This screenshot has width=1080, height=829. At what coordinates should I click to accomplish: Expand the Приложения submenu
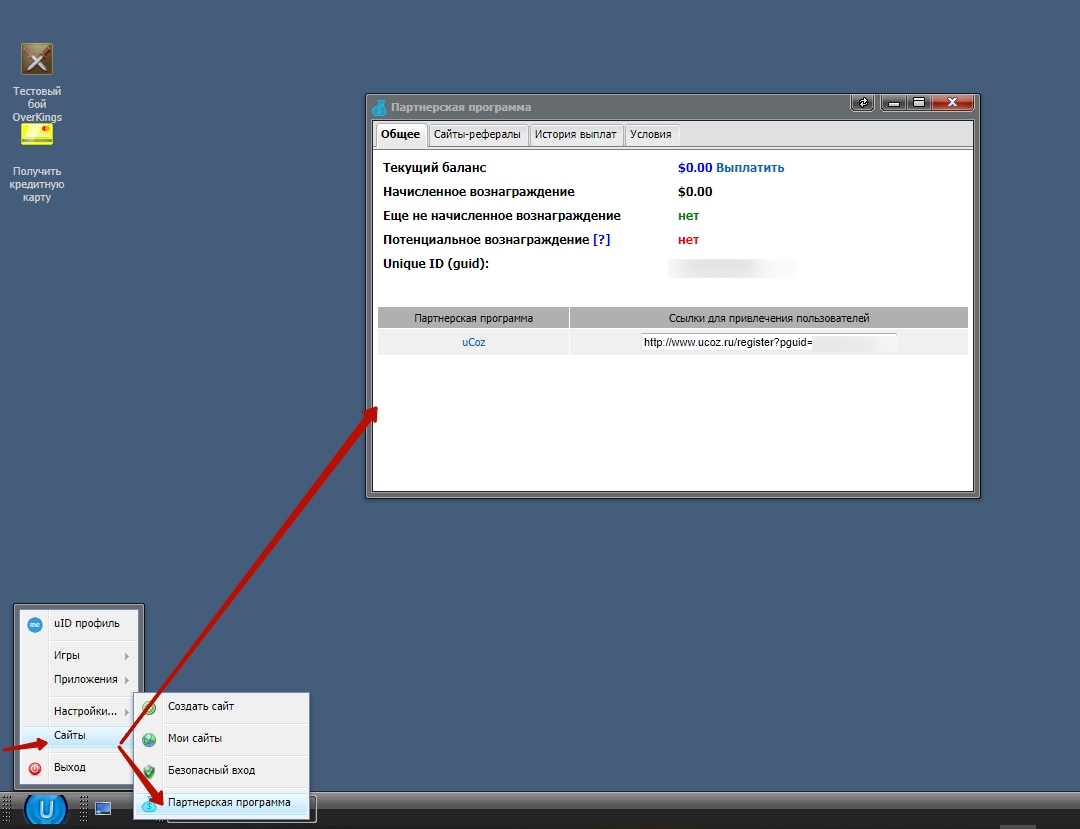coord(90,680)
